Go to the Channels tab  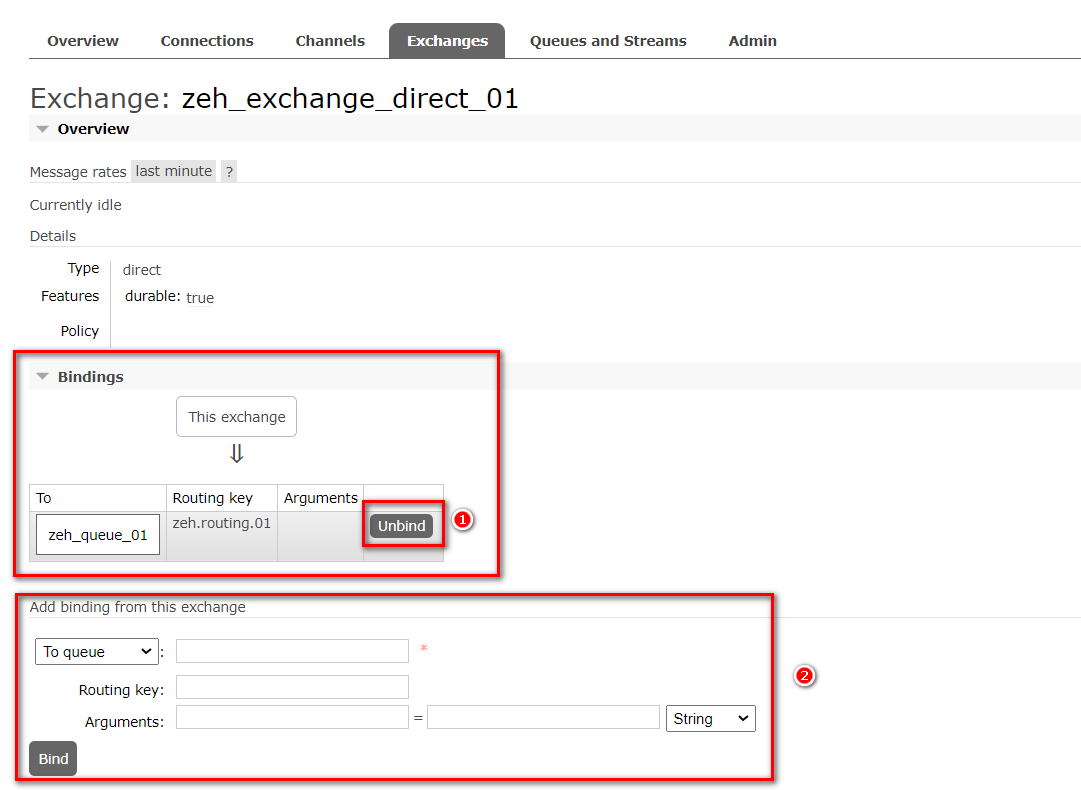330,41
